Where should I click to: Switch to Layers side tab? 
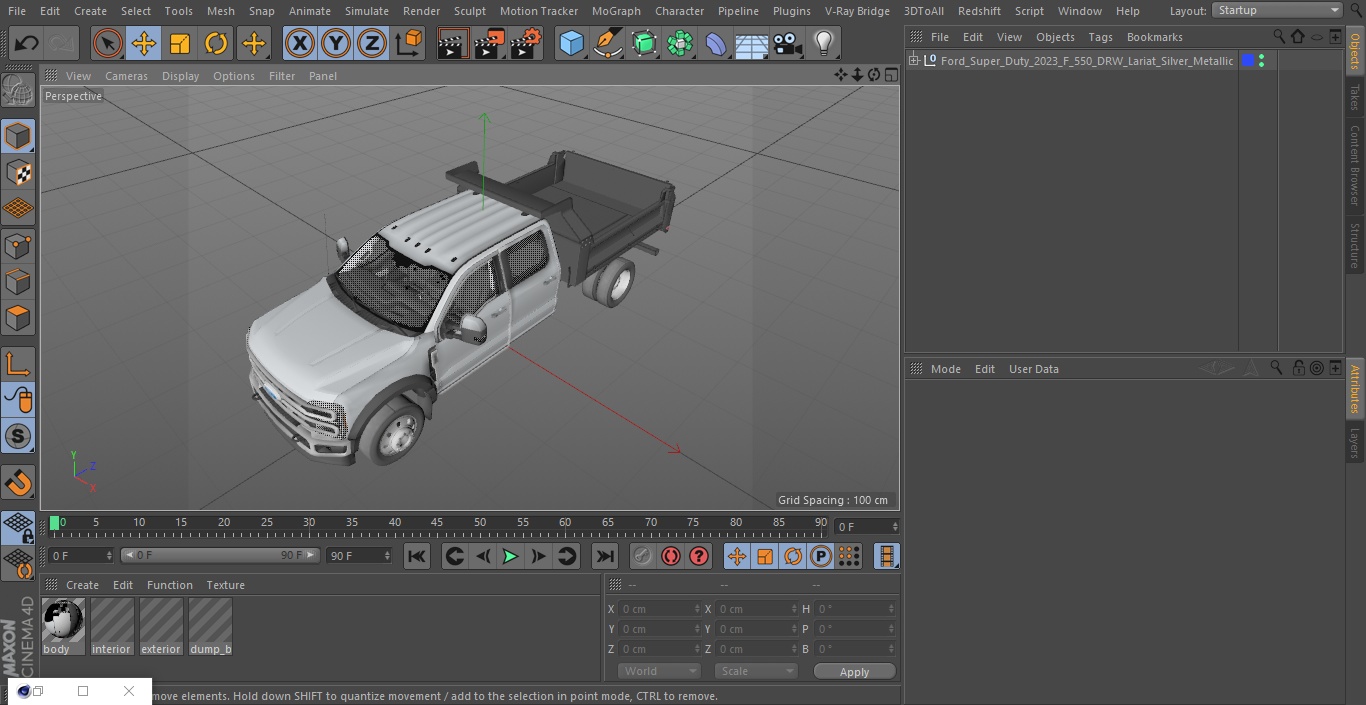pyautogui.click(x=1355, y=443)
